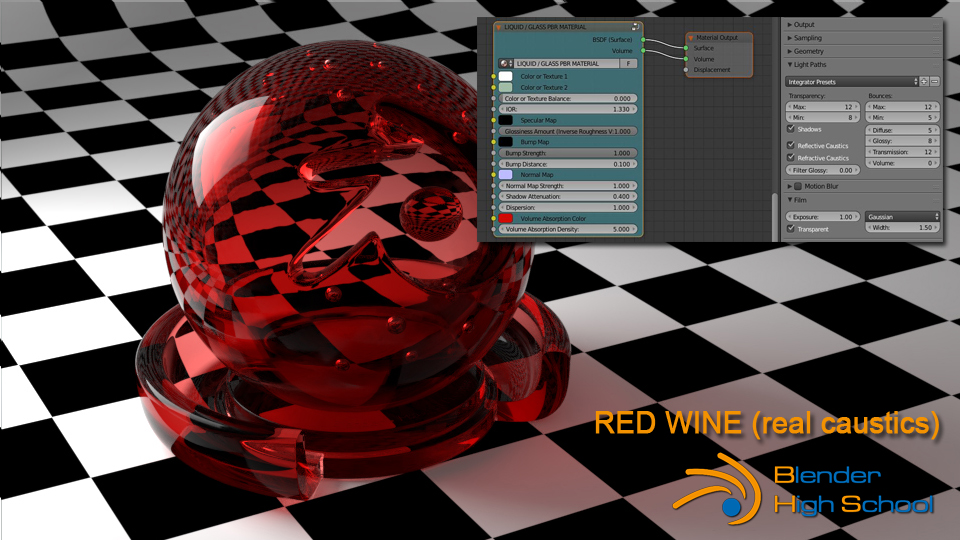
Task: Adjust the Glossiness Amount slider
Action: 568,132
